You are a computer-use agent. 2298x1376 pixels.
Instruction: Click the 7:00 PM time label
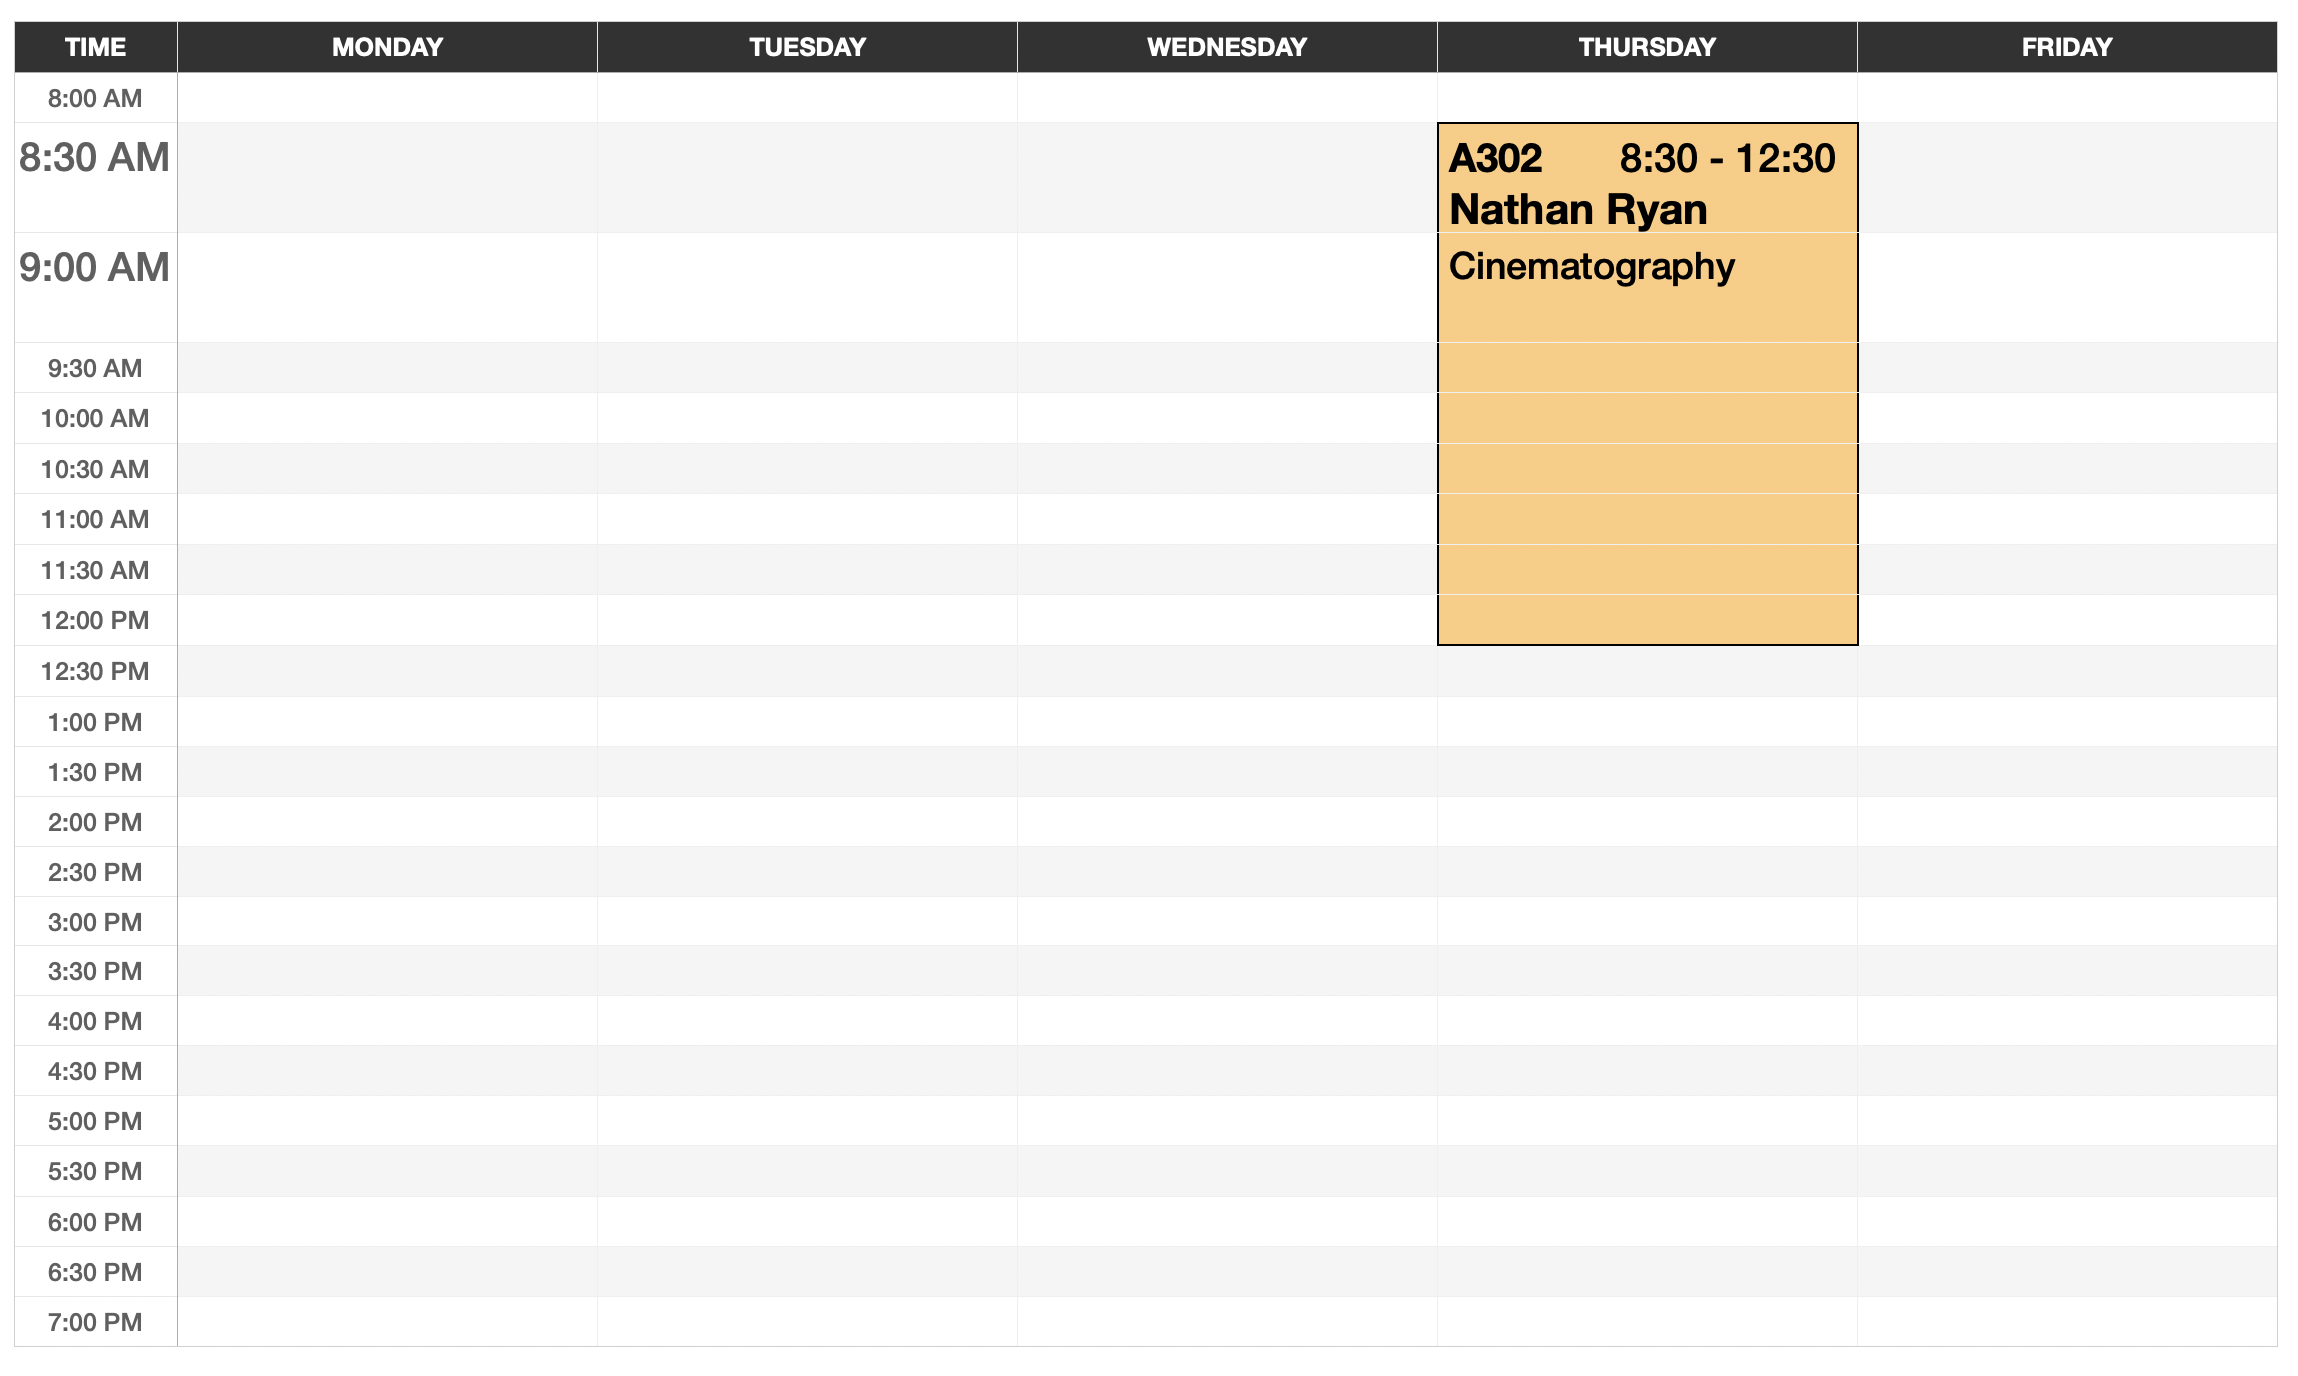[95, 1322]
